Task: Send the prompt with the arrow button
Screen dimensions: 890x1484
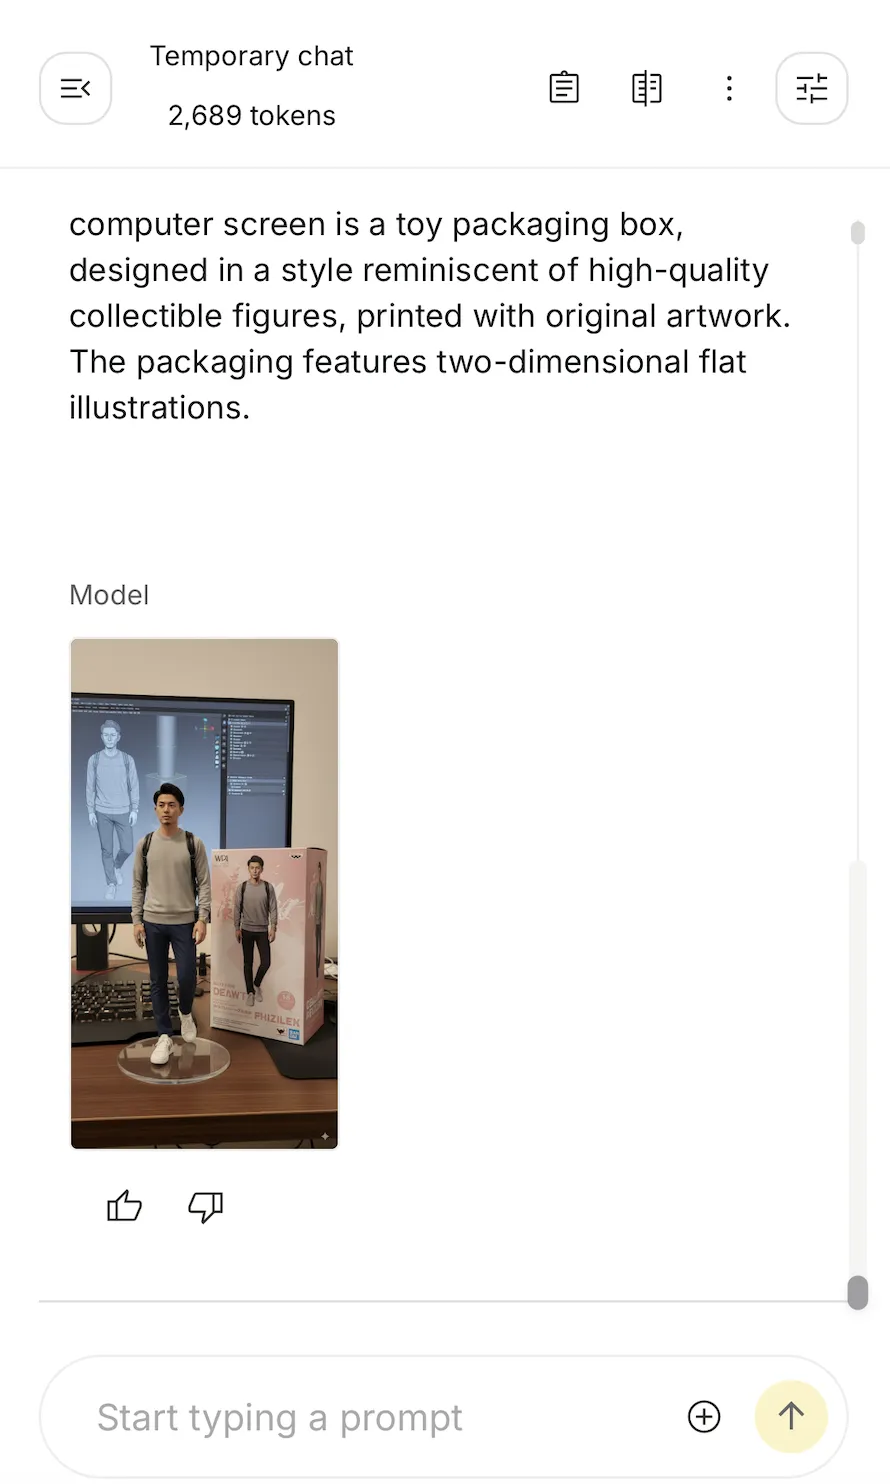Action: [791, 1416]
